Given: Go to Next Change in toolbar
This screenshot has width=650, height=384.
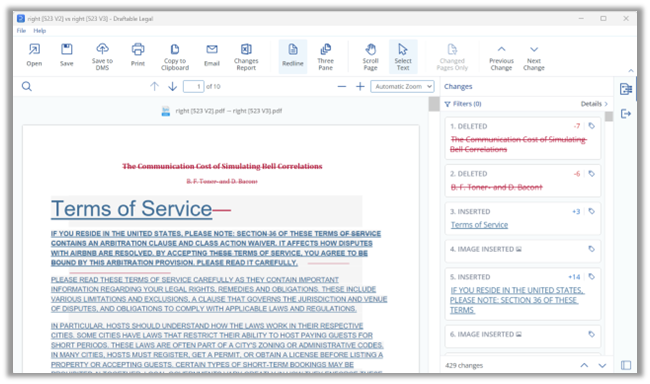Looking at the screenshot, I should pos(534,56).
